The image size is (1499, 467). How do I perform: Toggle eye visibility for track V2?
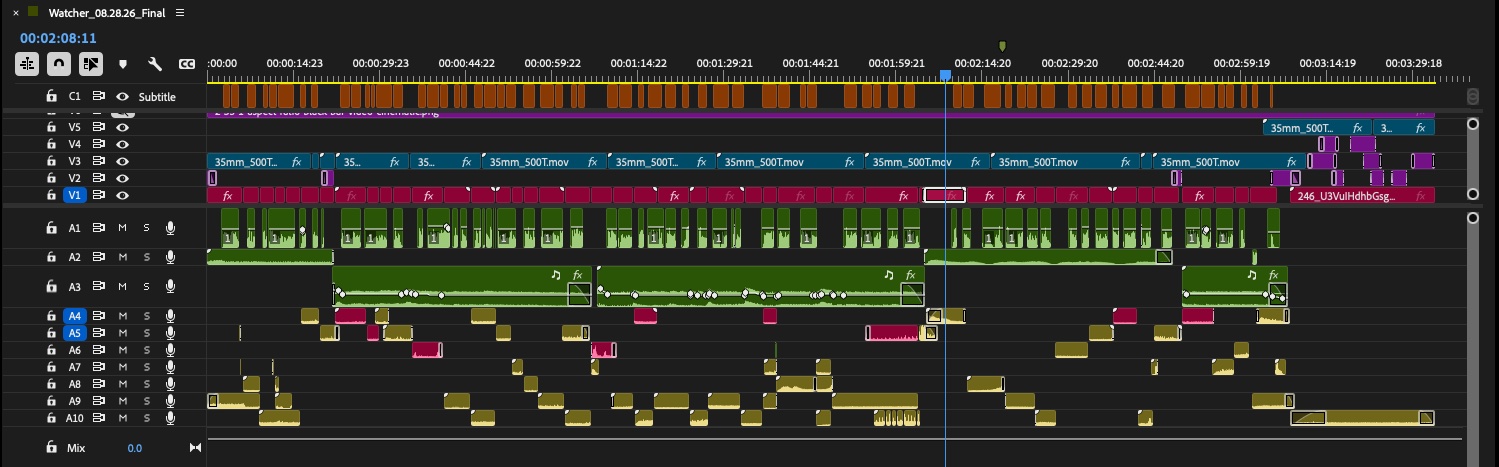(x=122, y=178)
